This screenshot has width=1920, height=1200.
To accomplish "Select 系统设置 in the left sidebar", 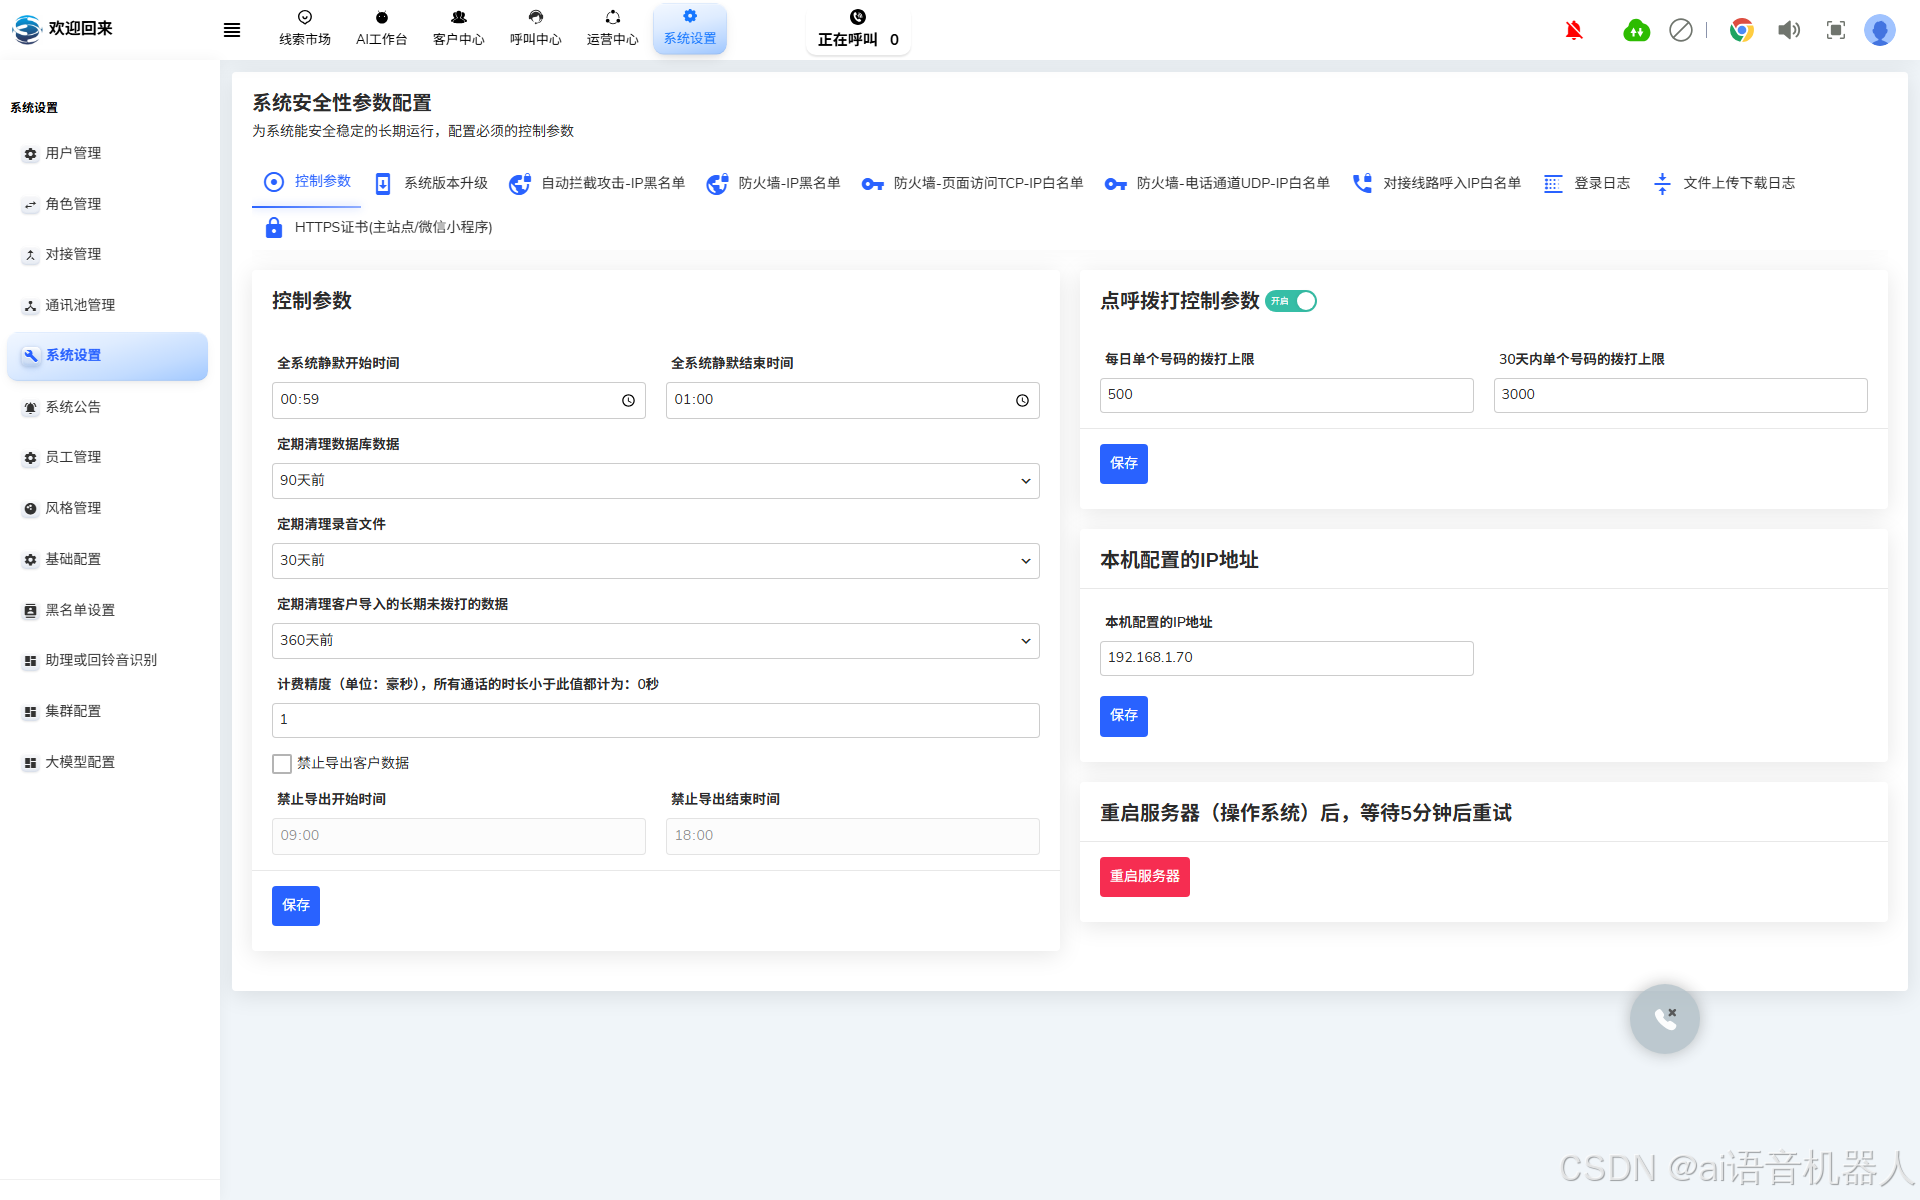I will (x=108, y=356).
